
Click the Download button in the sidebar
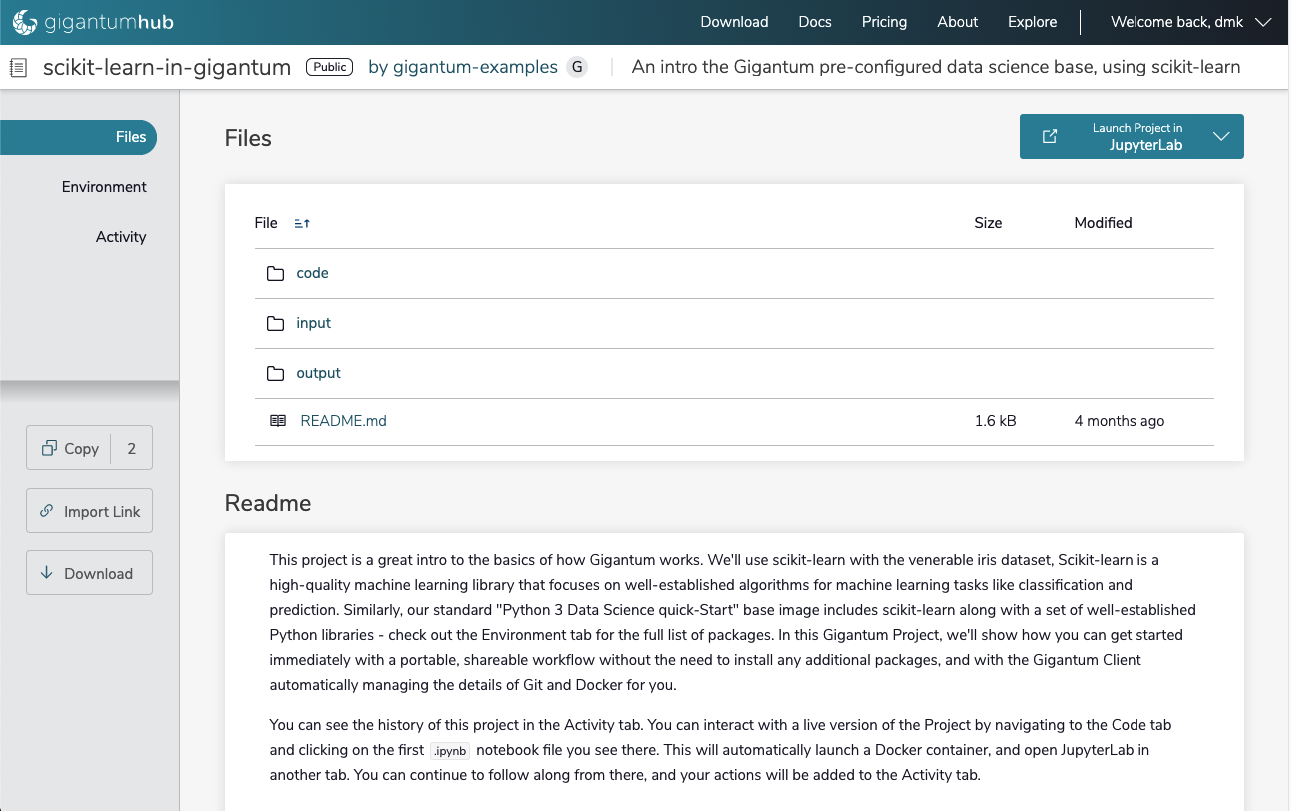click(x=89, y=573)
